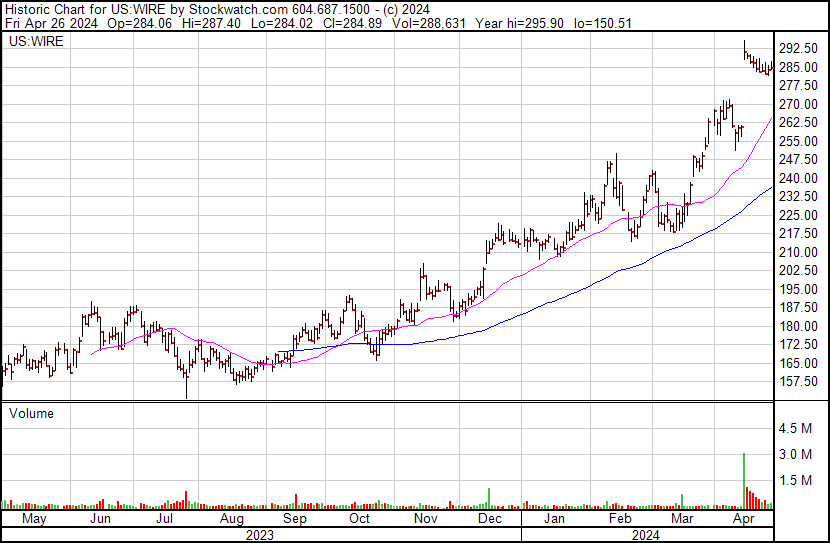Click the Feb month label
The width and height of the screenshot is (830, 543).
[x=620, y=519]
